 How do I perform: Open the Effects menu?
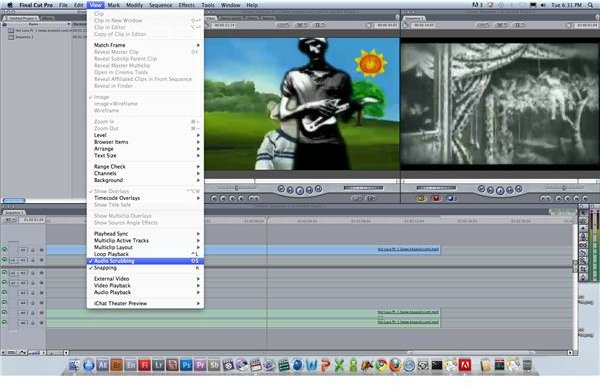point(187,5)
